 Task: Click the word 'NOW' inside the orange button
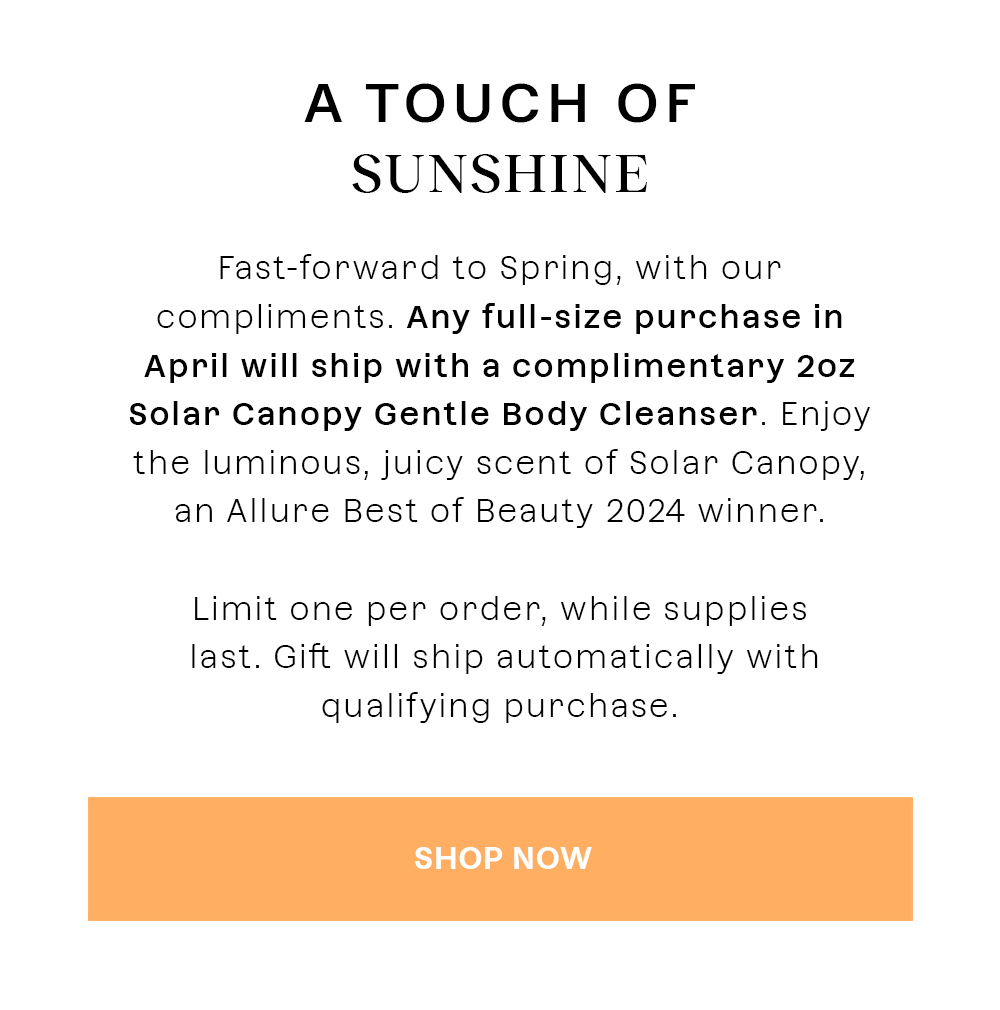[x=552, y=859]
